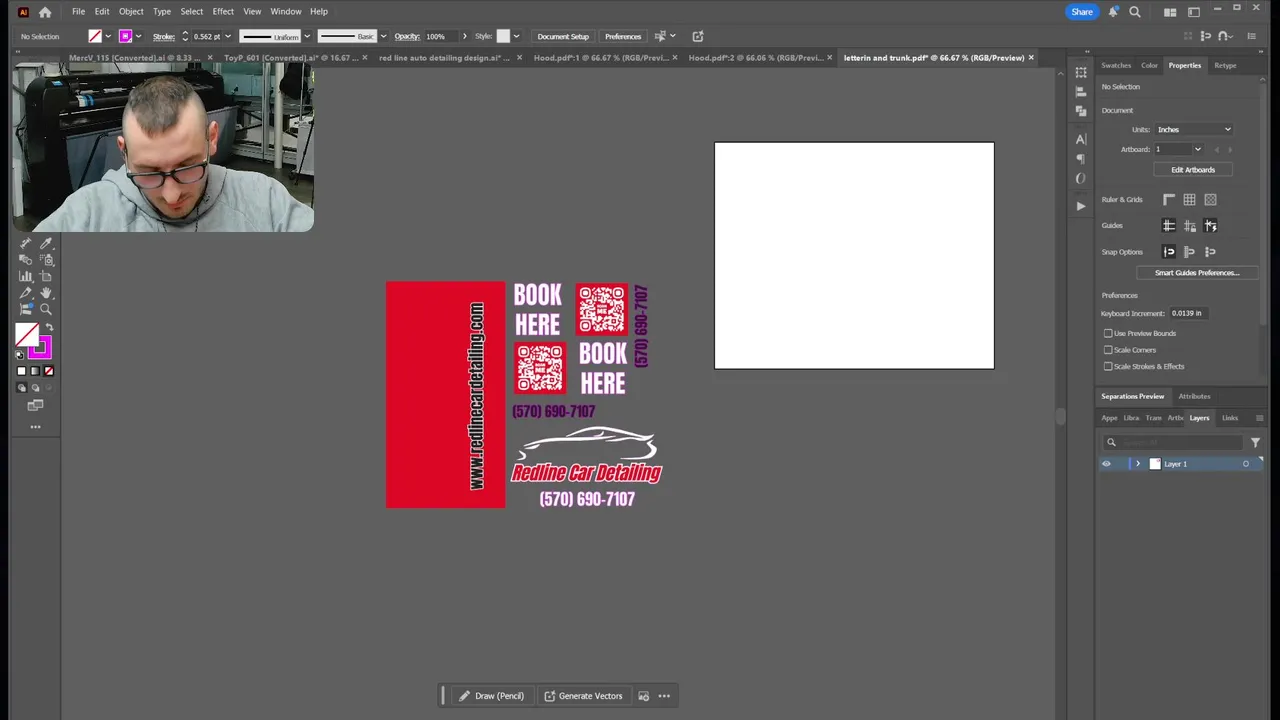Open the Object menu
The width and height of the screenshot is (1280, 720).
pos(131,12)
